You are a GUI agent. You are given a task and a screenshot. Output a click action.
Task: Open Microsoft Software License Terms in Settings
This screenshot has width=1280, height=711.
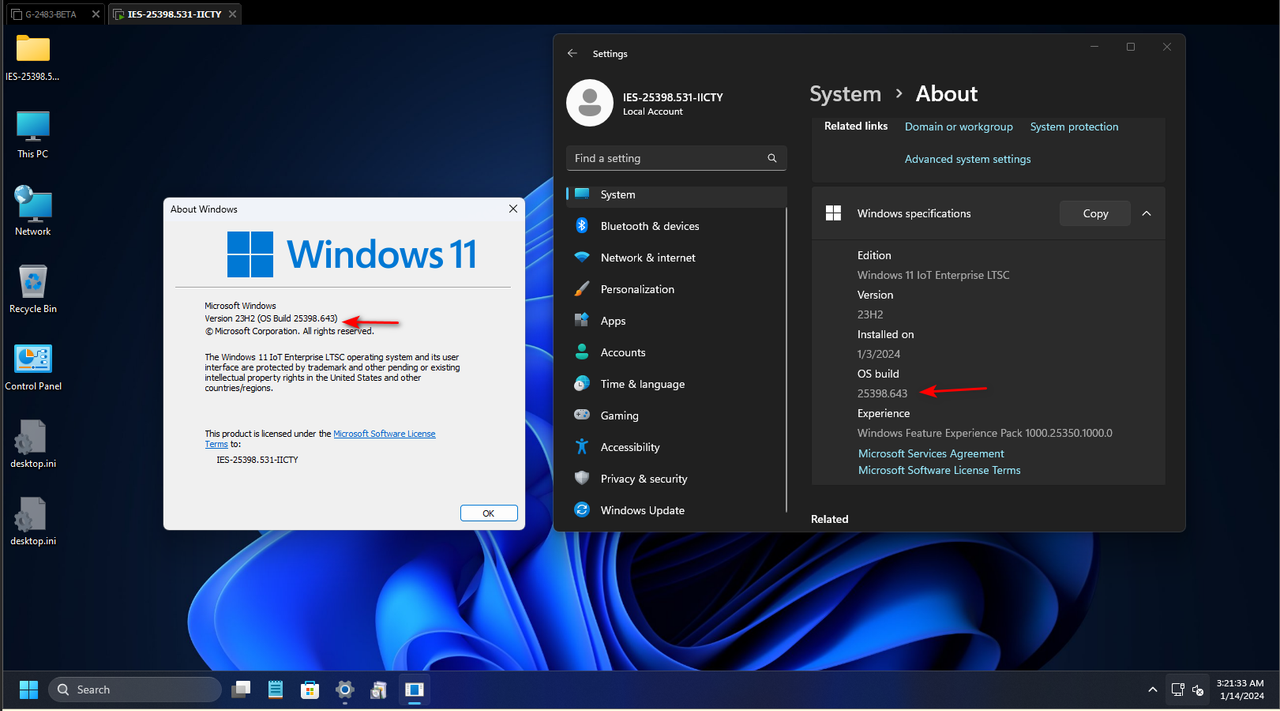(x=939, y=470)
